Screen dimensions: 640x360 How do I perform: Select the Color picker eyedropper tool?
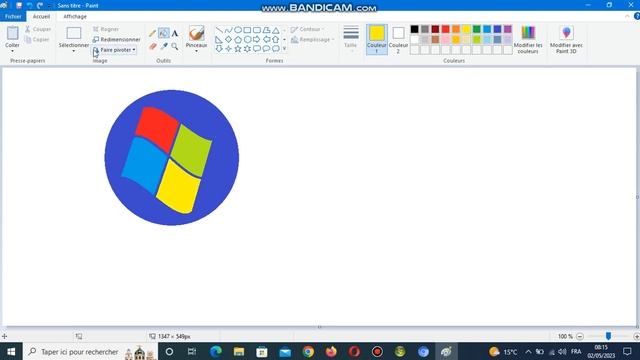164,47
